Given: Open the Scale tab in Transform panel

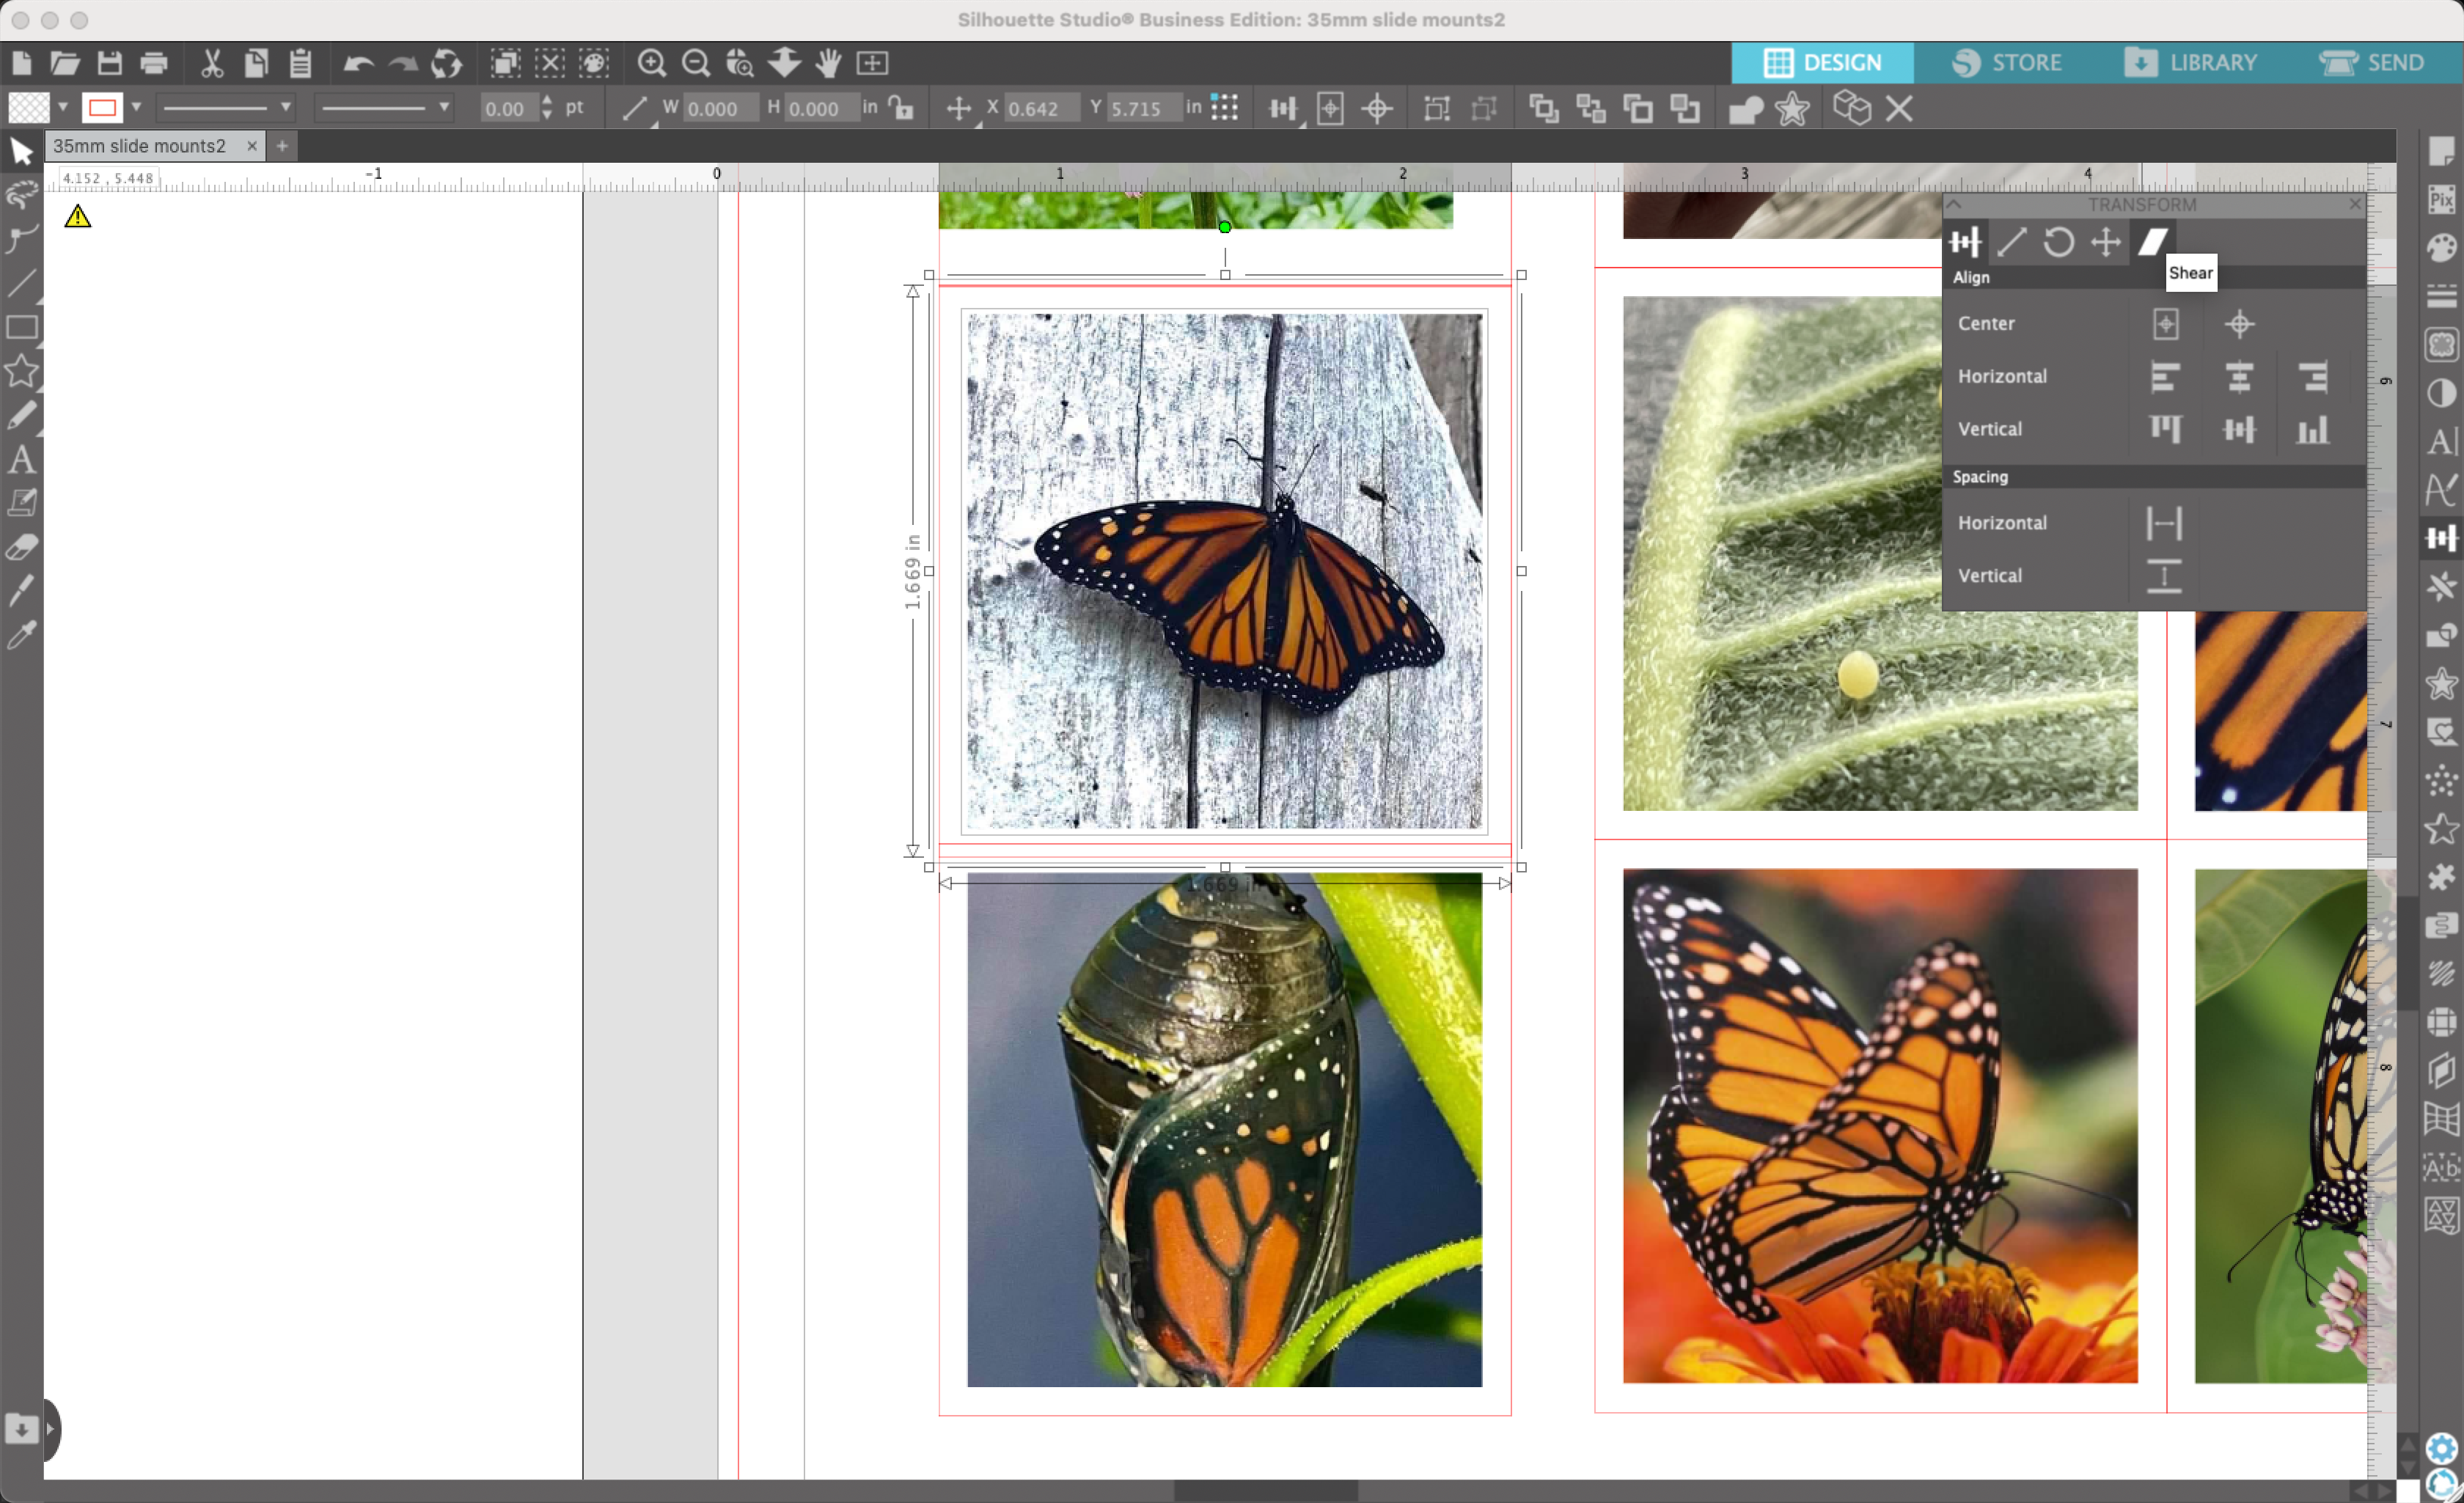Looking at the screenshot, I should coord(2011,242).
